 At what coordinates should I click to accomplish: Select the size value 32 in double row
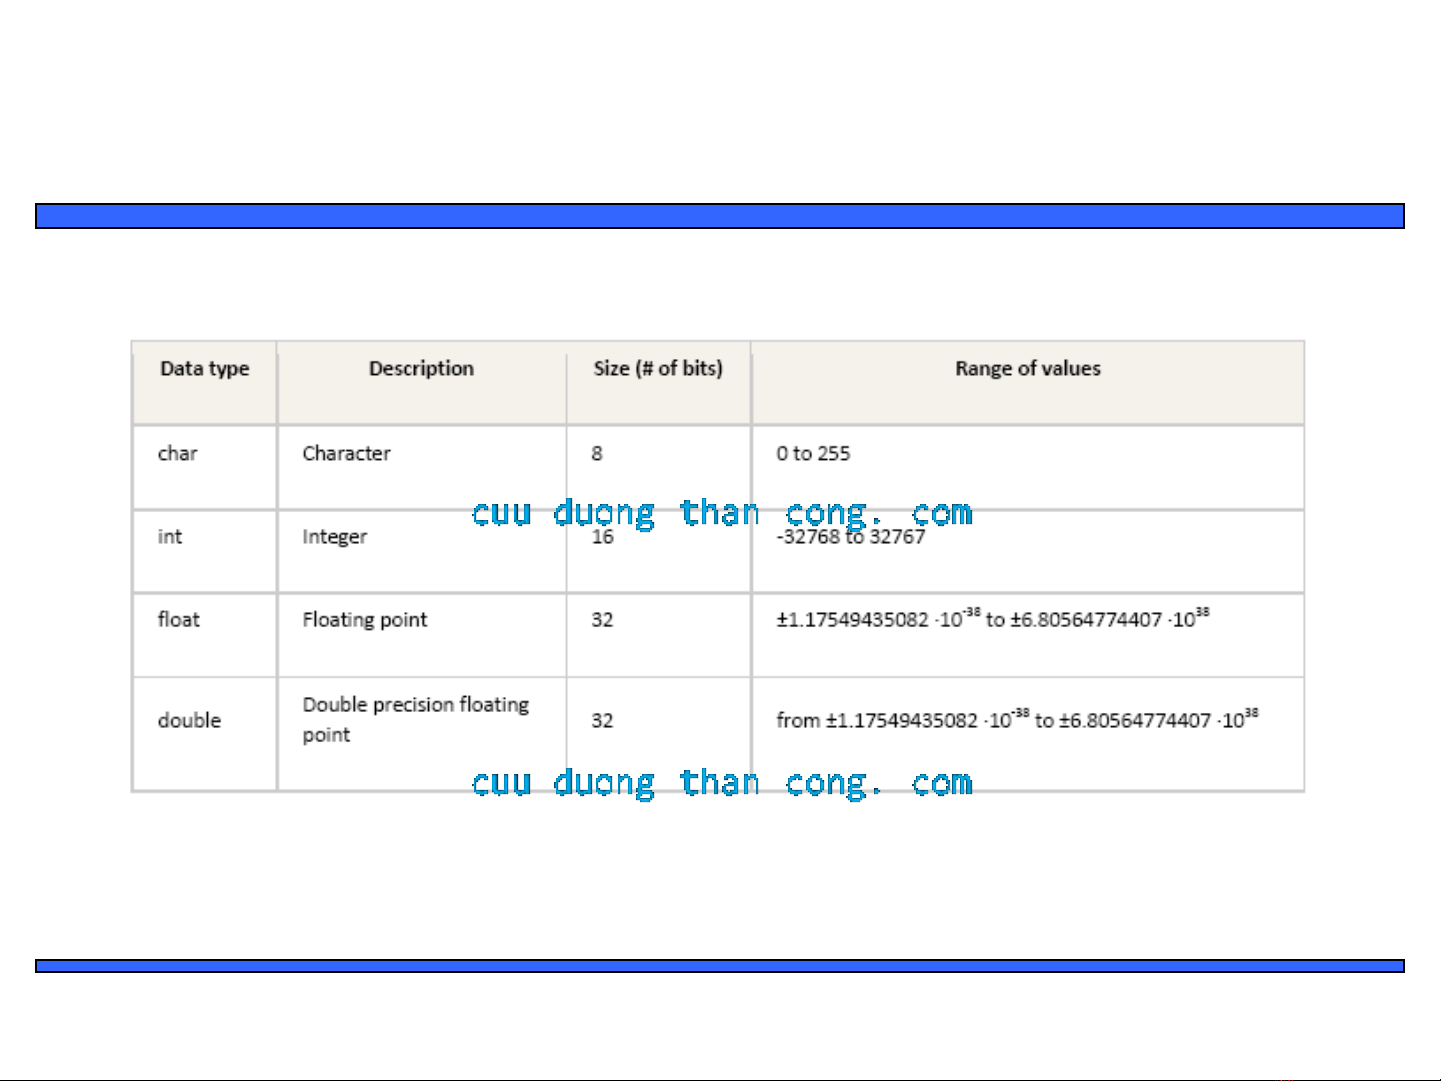(602, 721)
